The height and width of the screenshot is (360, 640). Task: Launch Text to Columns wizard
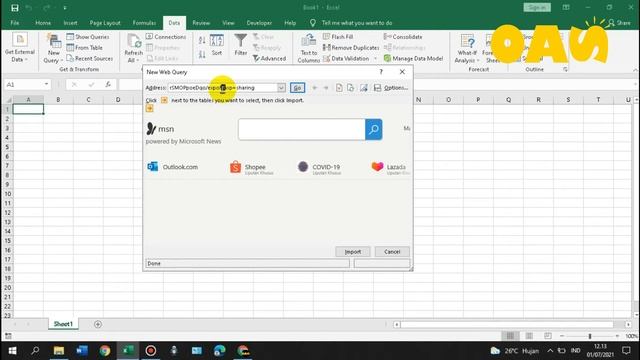(309, 48)
